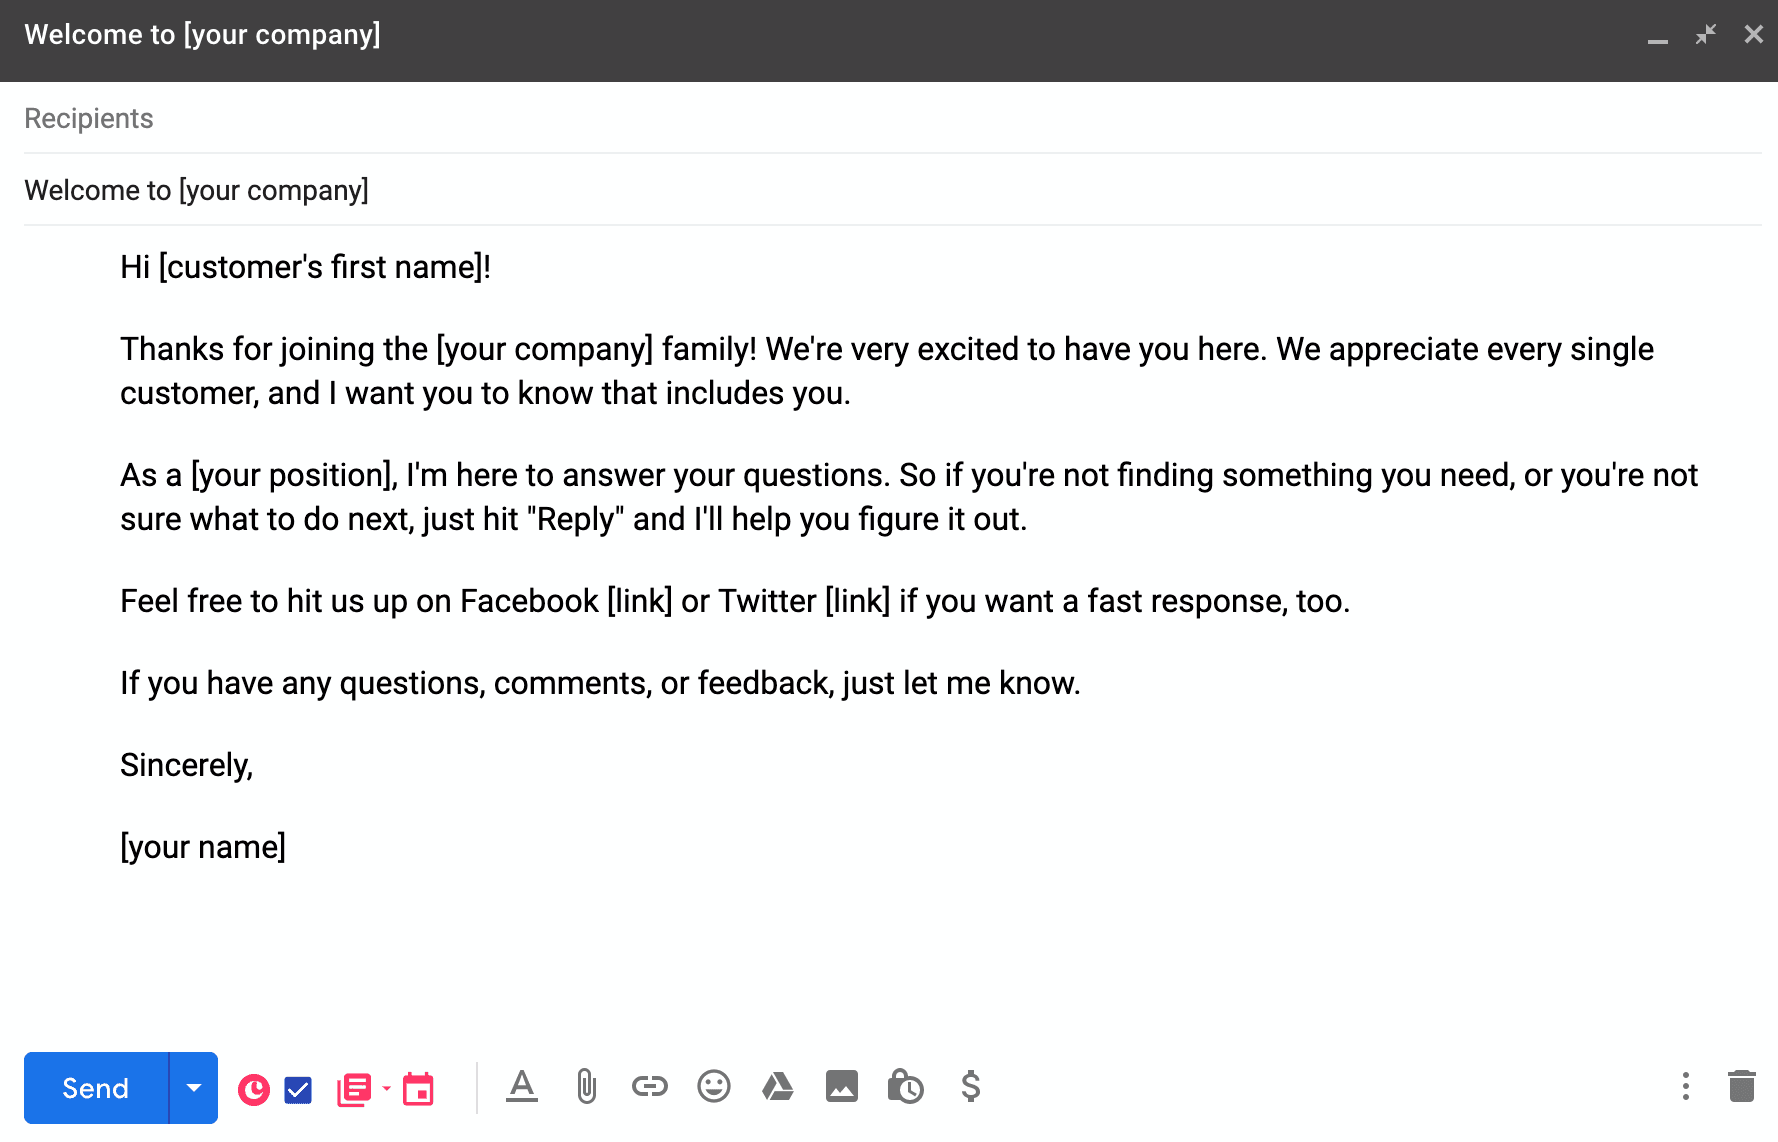Open the emoji picker
Screen dimensions: 1778x1142
[x=714, y=1086]
